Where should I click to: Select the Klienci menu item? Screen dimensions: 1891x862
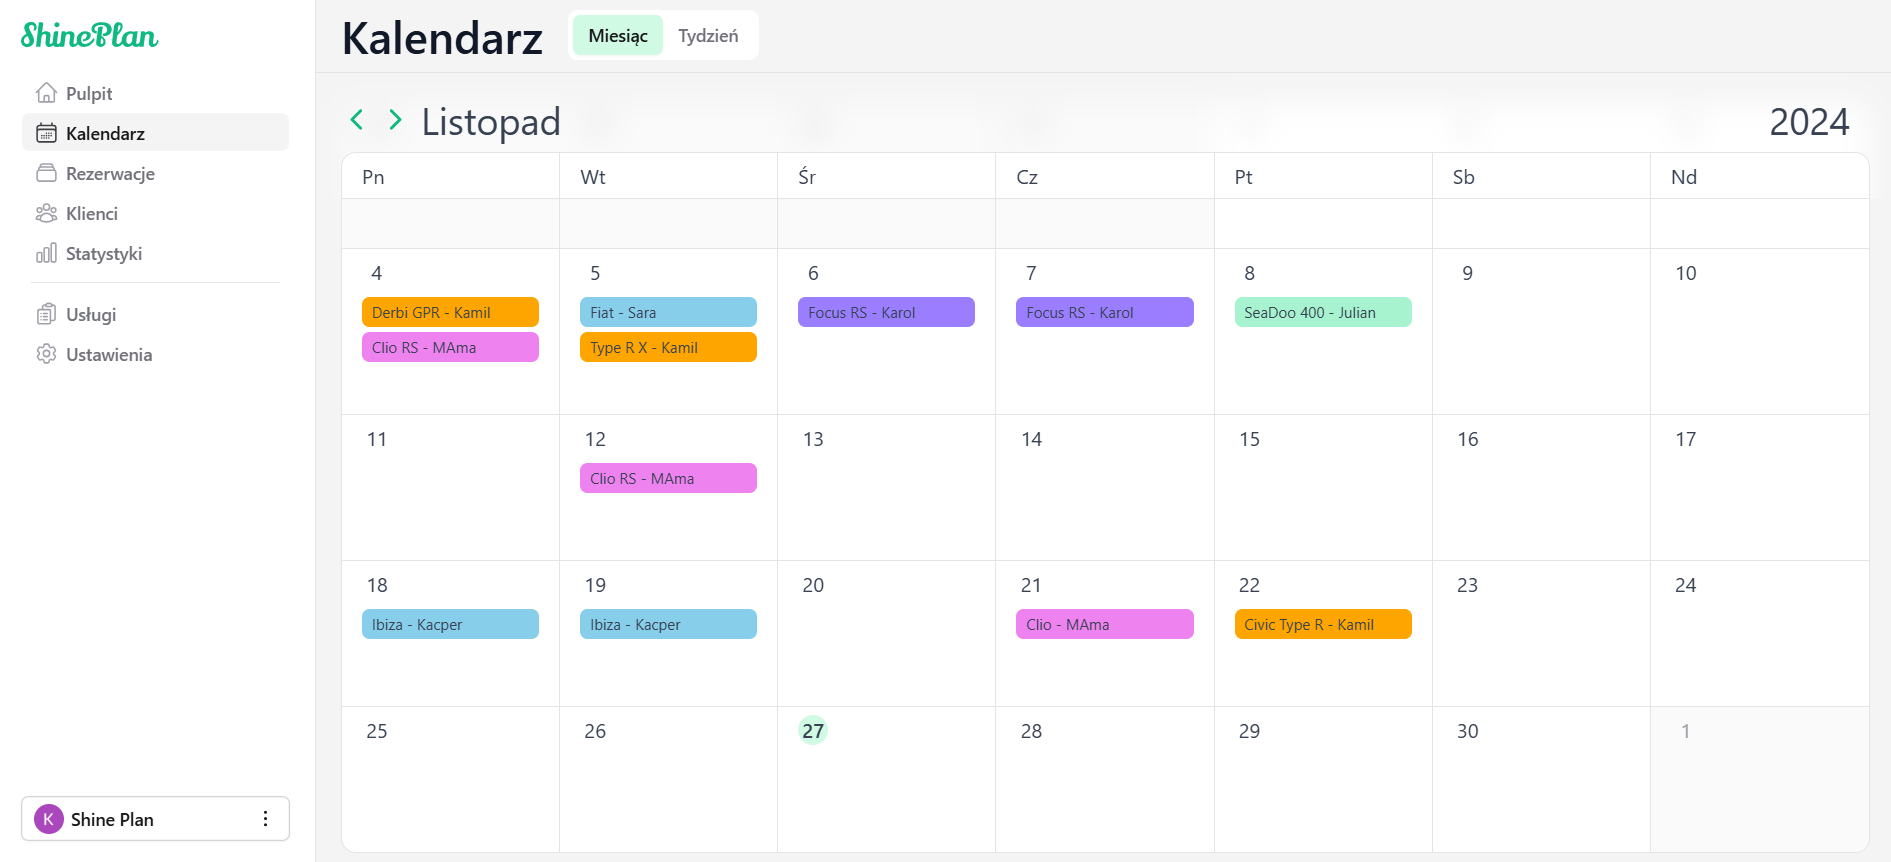(92, 213)
